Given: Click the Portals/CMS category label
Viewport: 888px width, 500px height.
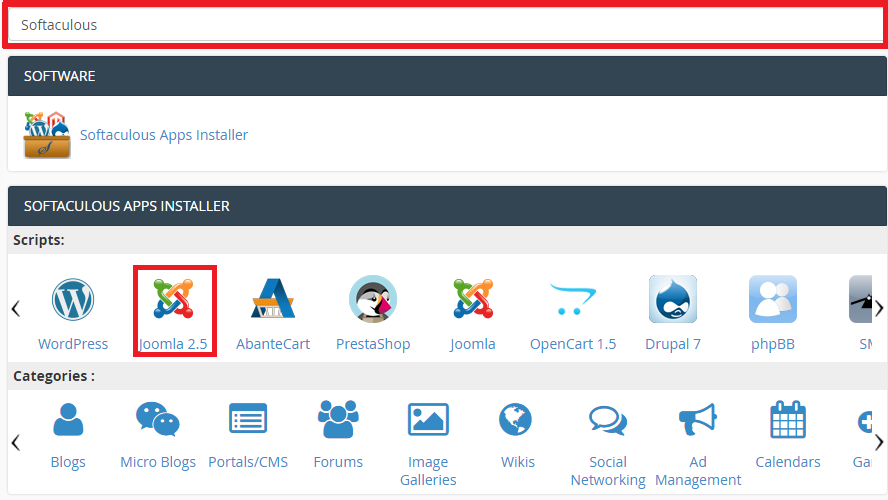Looking at the screenshot, I should 248,462.
